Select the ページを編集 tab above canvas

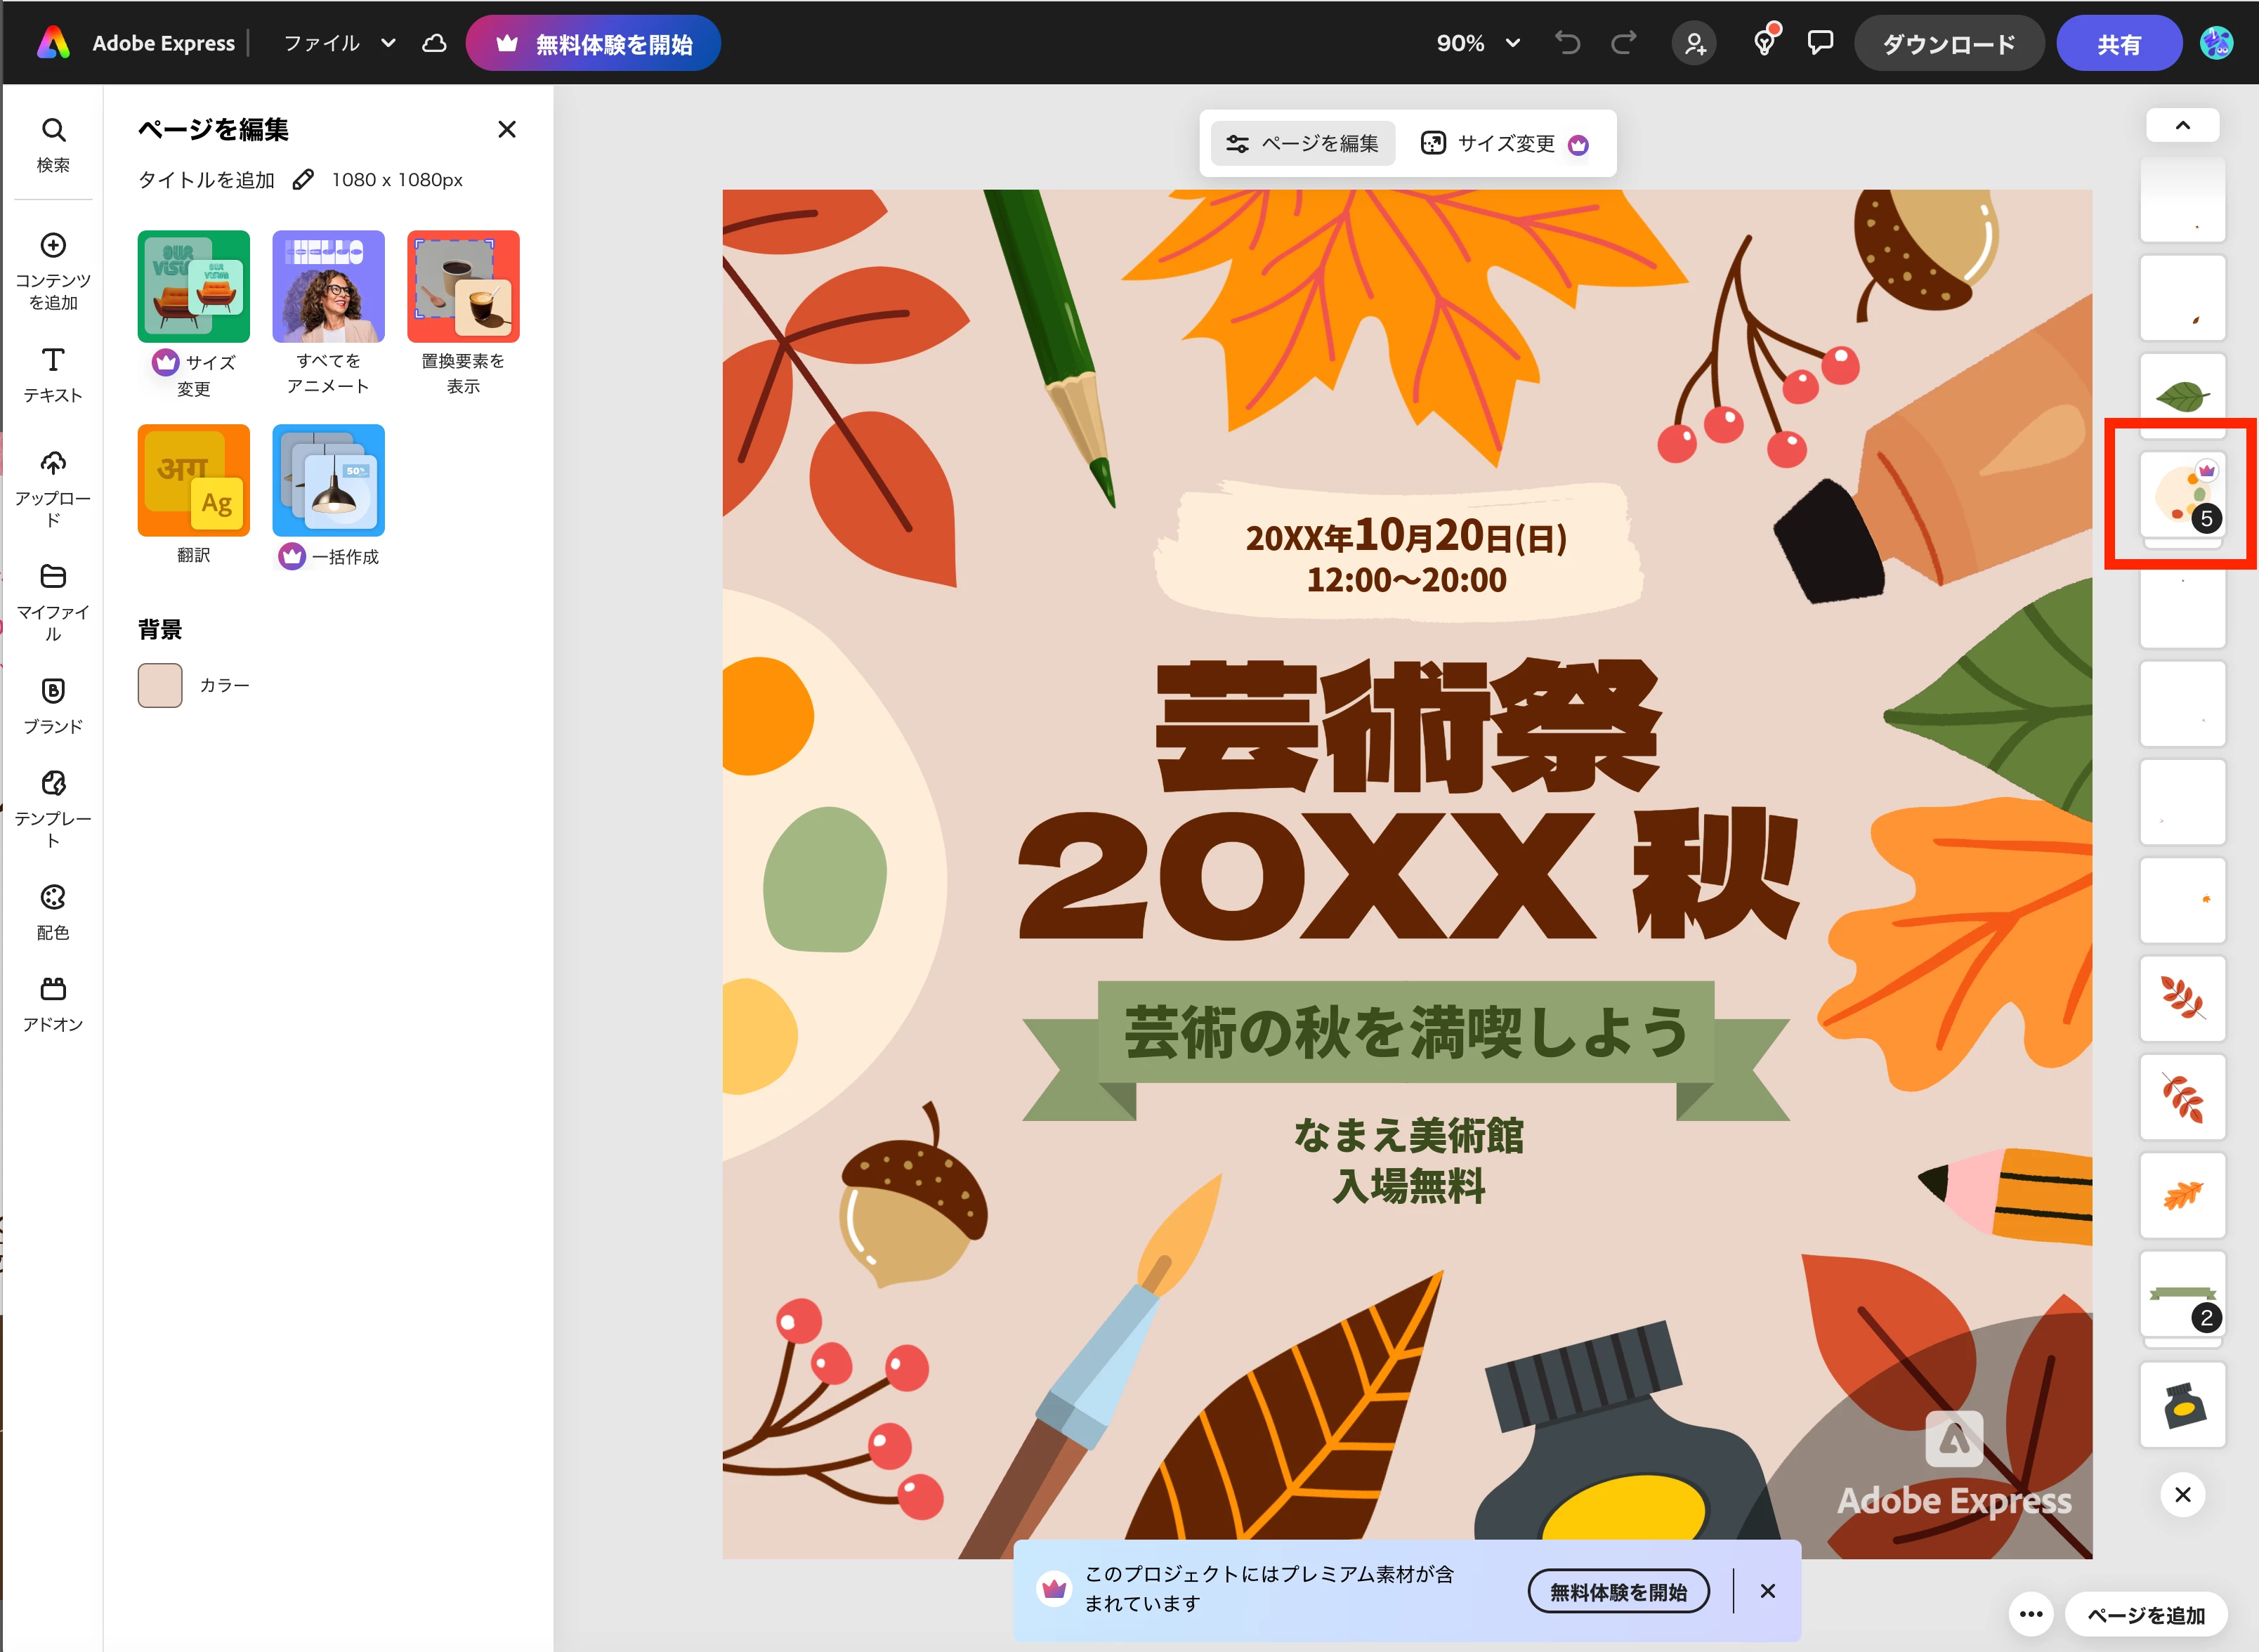tap(1302, 144)
